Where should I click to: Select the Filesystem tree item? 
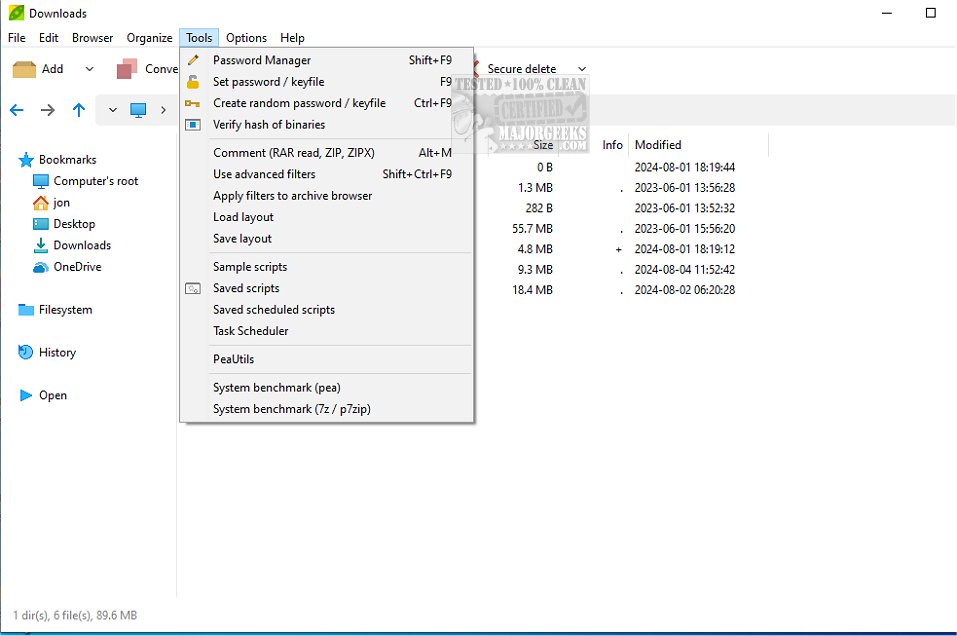tap(65, 310)
